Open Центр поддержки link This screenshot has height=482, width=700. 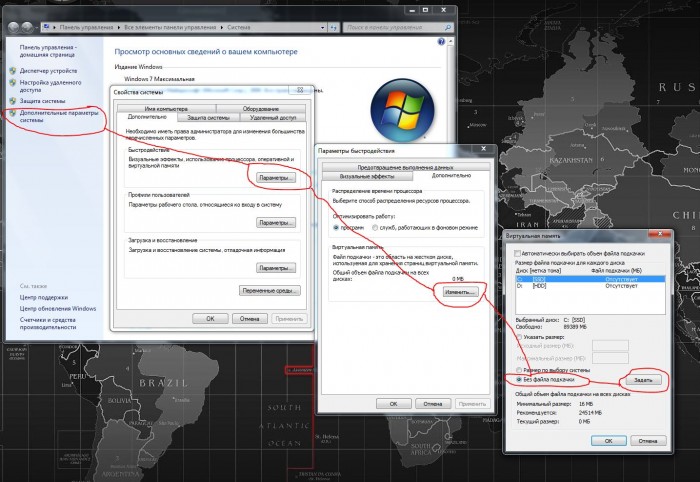(x=44, y=297)
